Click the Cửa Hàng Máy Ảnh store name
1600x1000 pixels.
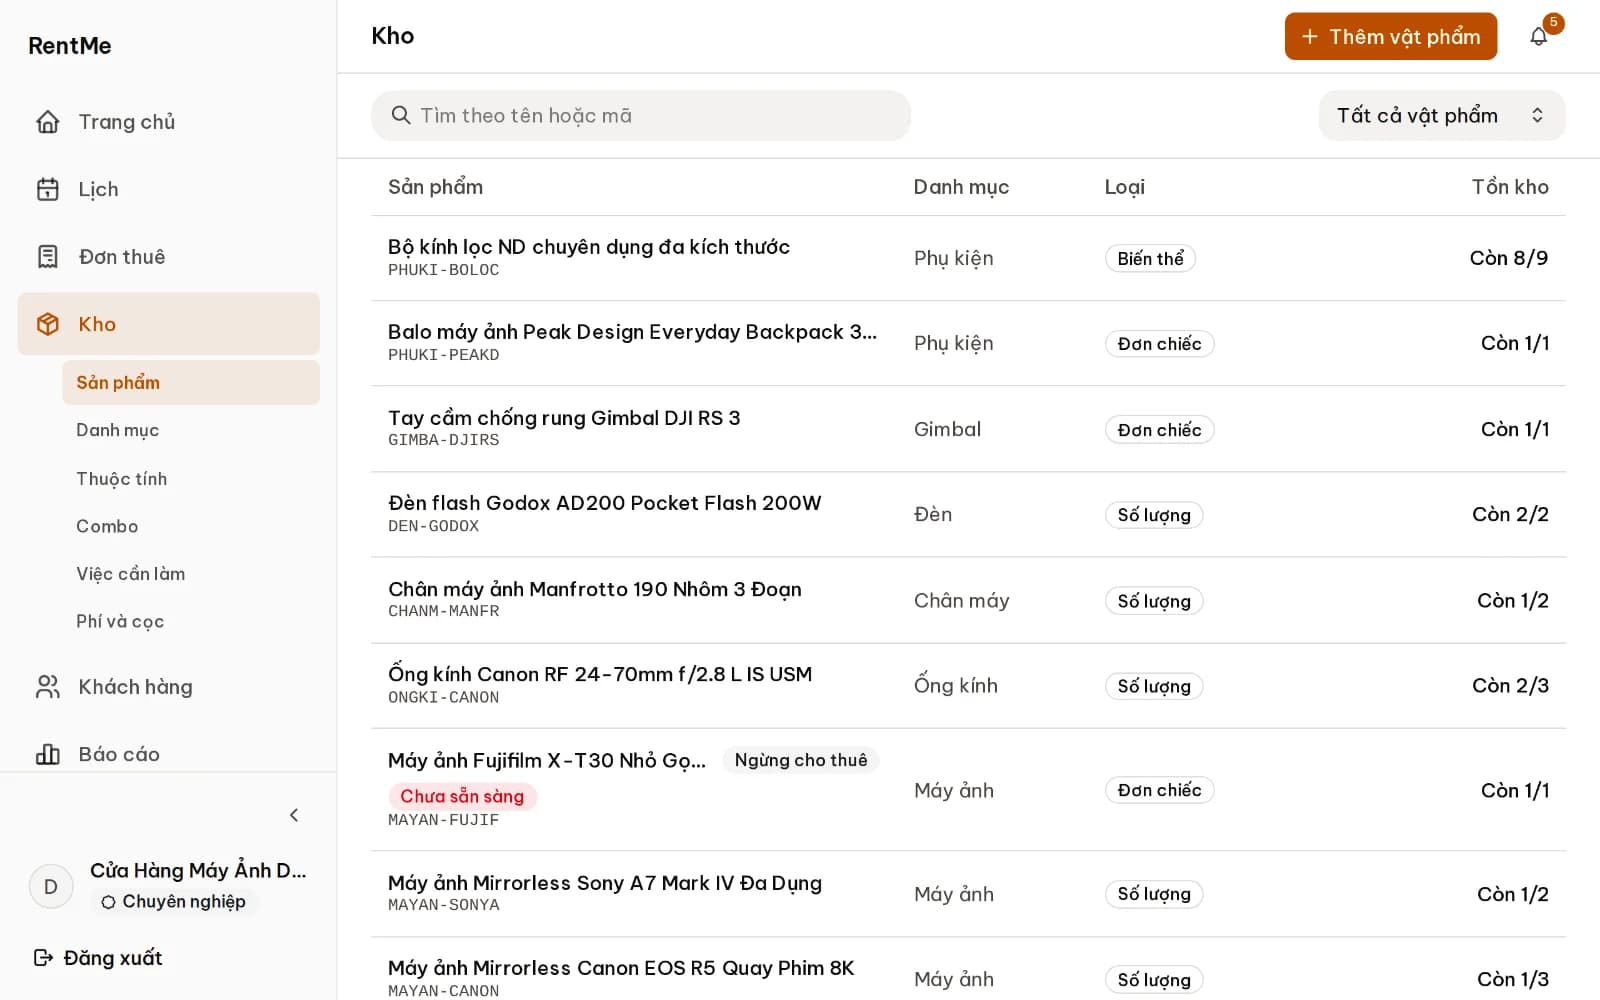(x=198, y=870)
